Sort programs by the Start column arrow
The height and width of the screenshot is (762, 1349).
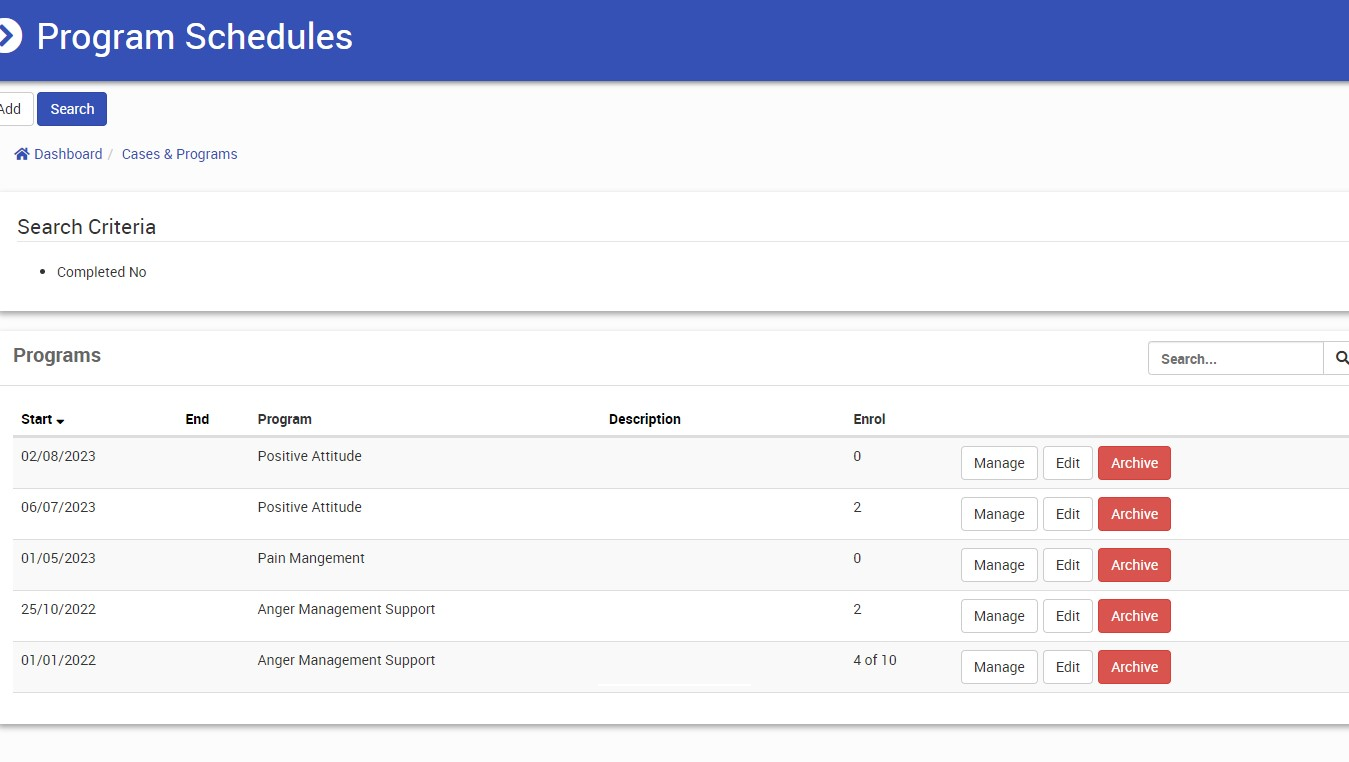click(x=61, y=420)
